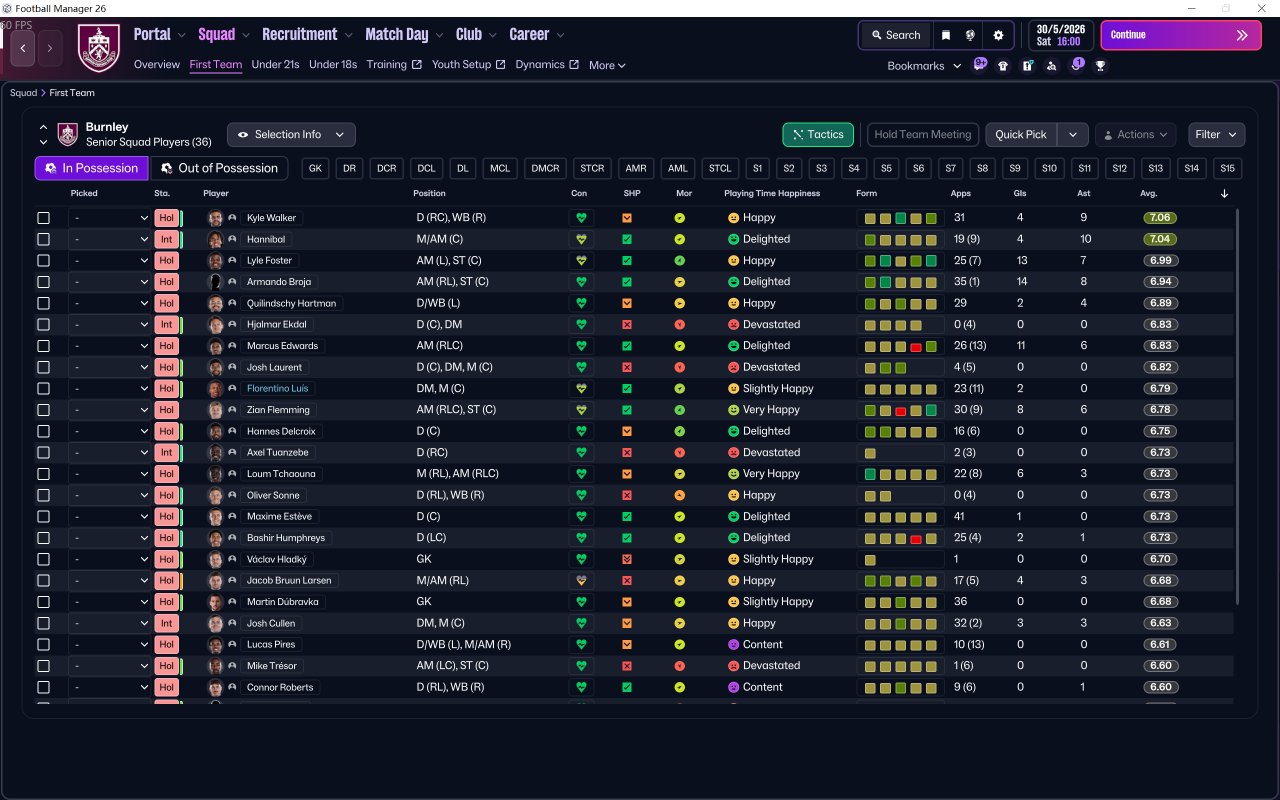This screenshot has width=1280, height=800.
Task: Tick the checkbox for Kyle Walker
Action: click(x=43, y=218)
